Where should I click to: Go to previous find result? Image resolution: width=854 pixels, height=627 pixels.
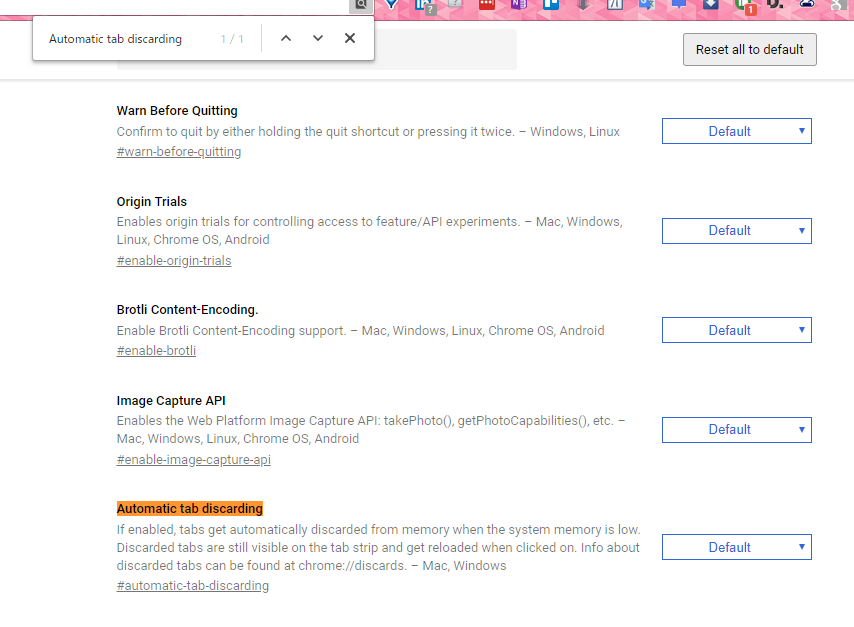[x=286, y=38]
